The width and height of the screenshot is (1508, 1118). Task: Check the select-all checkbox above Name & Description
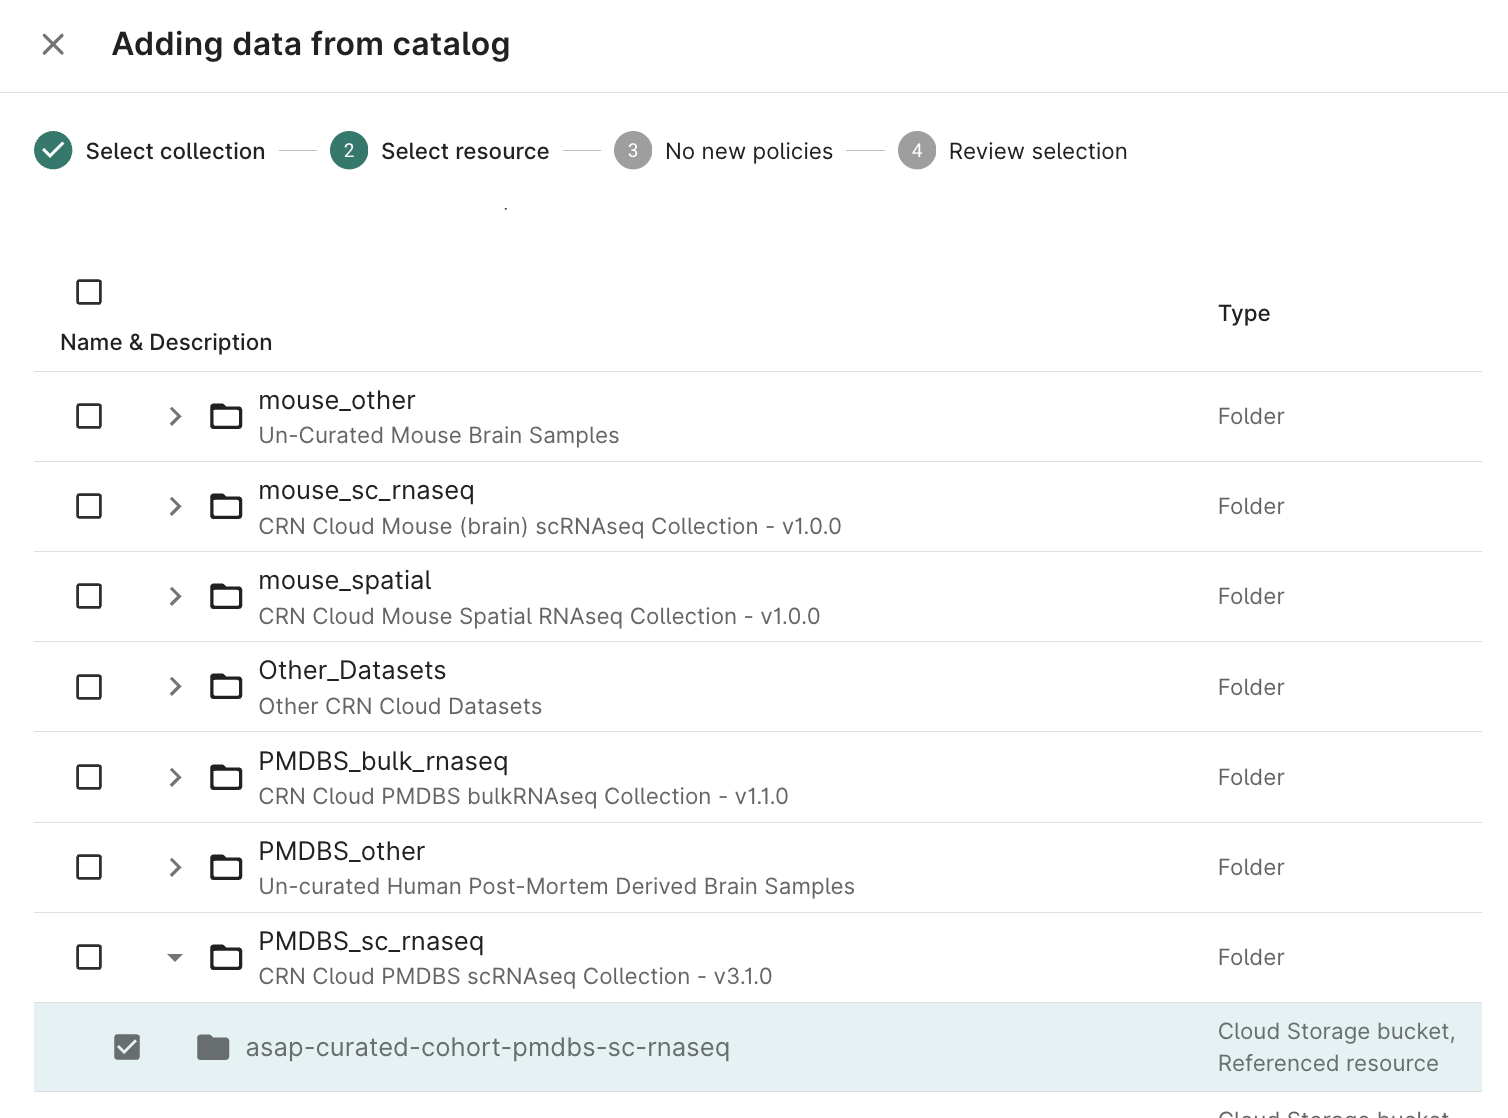click(89, 291)
